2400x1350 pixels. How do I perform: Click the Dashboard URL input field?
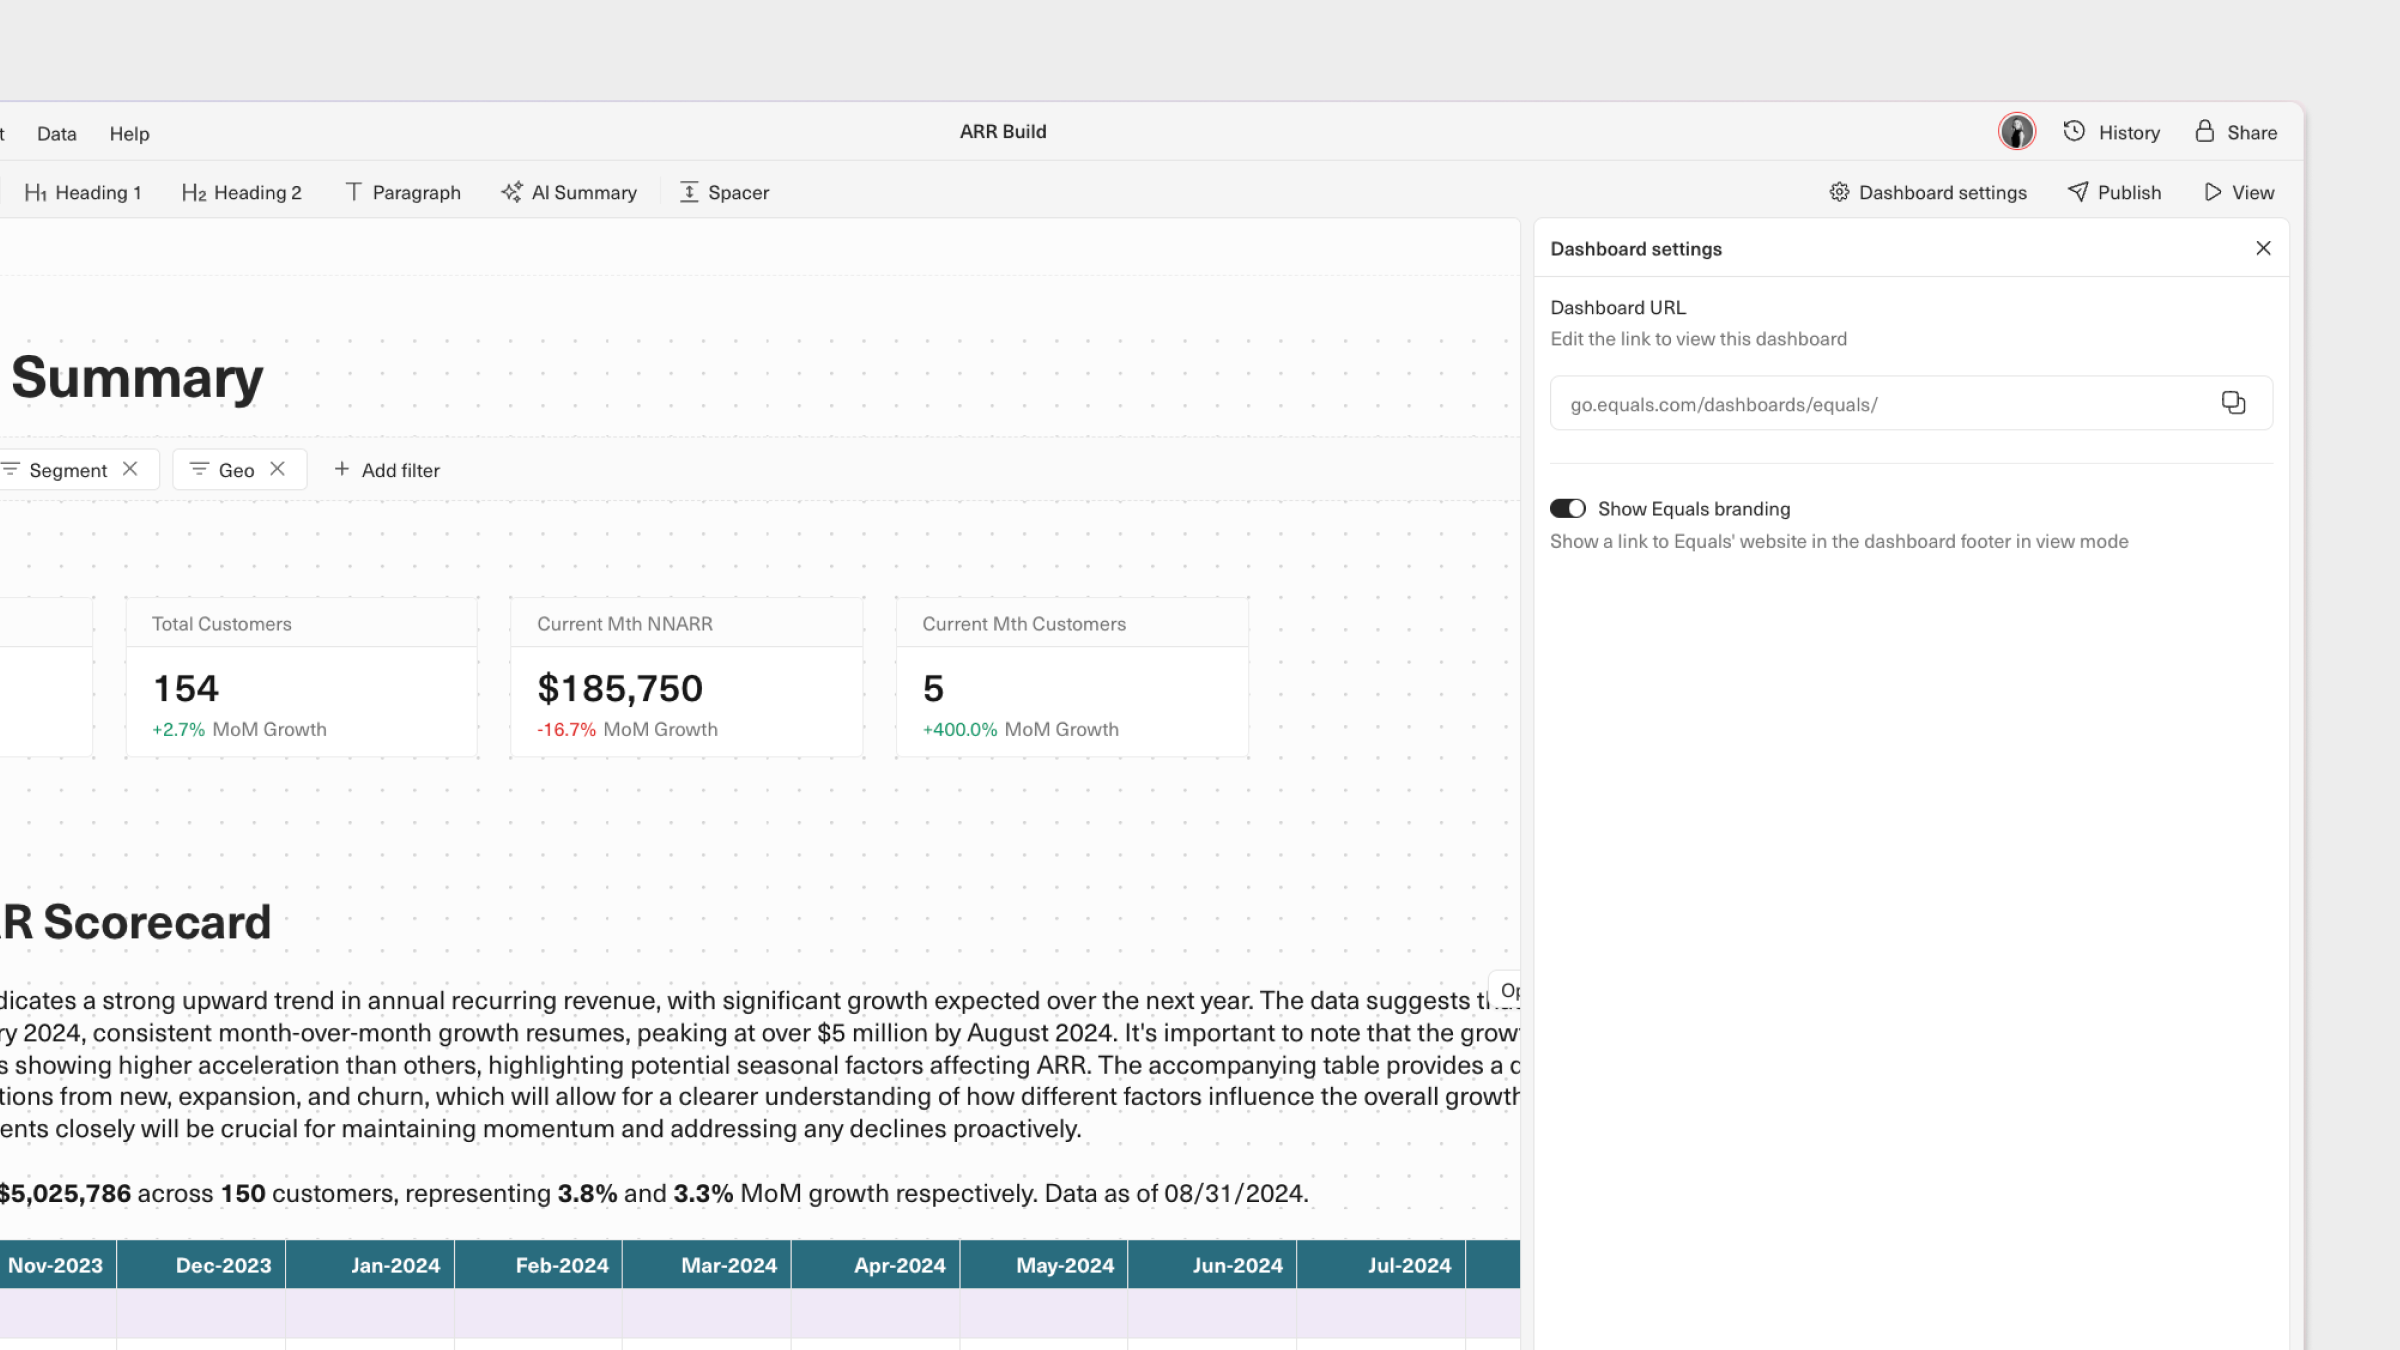[1880, 404]
